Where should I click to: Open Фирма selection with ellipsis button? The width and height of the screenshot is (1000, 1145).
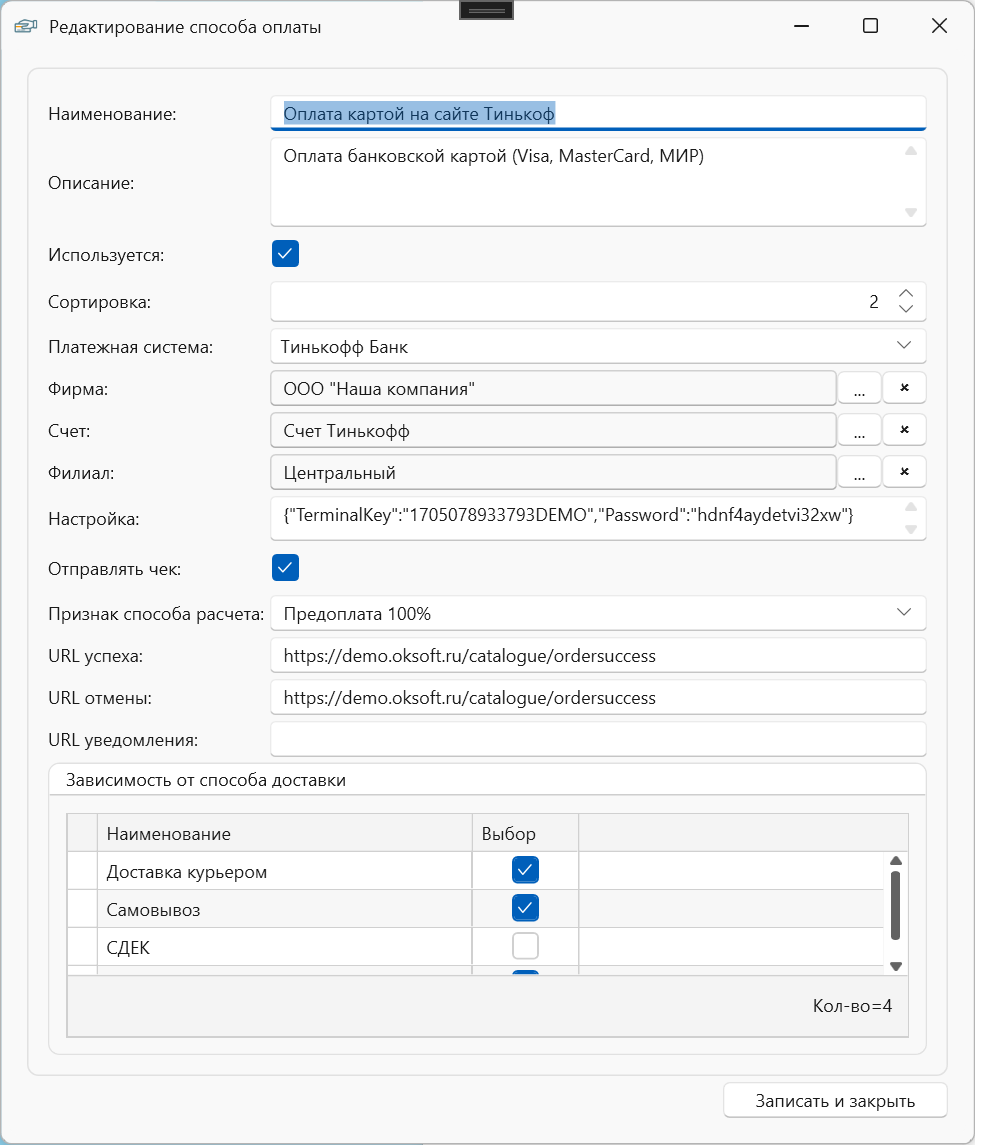859,388
